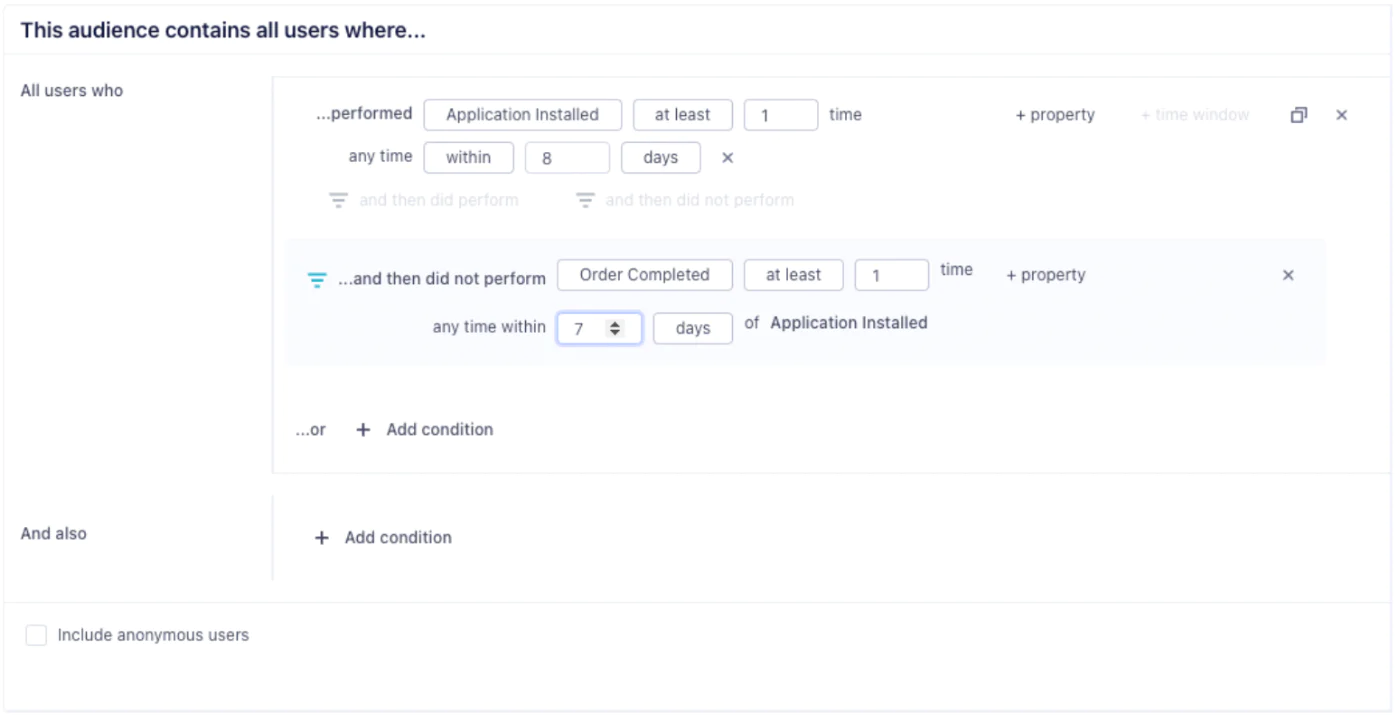The width and height of the screenshot is (1395, 716).
Task: Duplicate the Application Installed condition
Action: [x=1298, y=115]
